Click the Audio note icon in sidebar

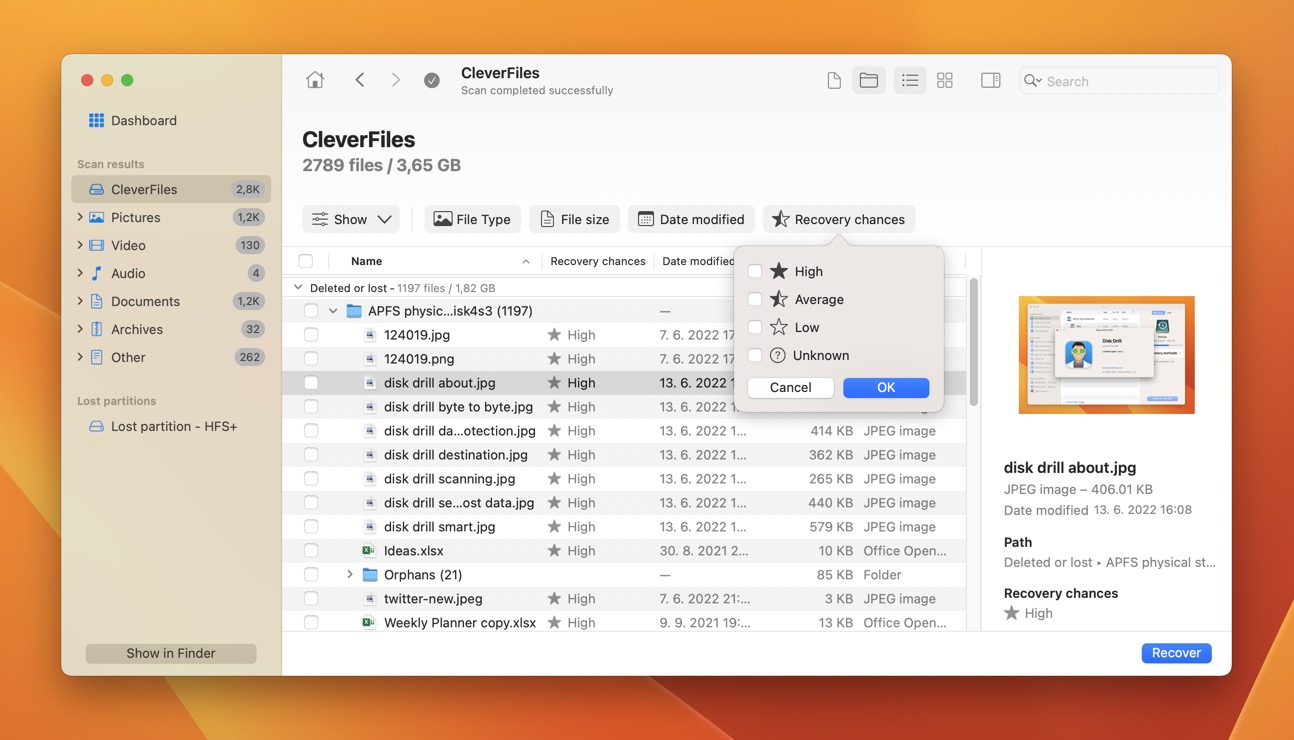pos(96,273)
